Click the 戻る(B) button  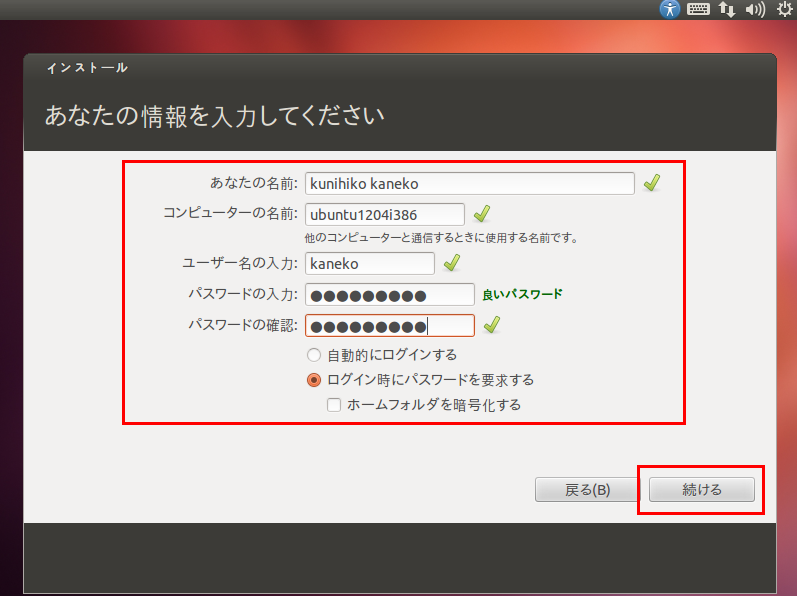click(587, 490)
